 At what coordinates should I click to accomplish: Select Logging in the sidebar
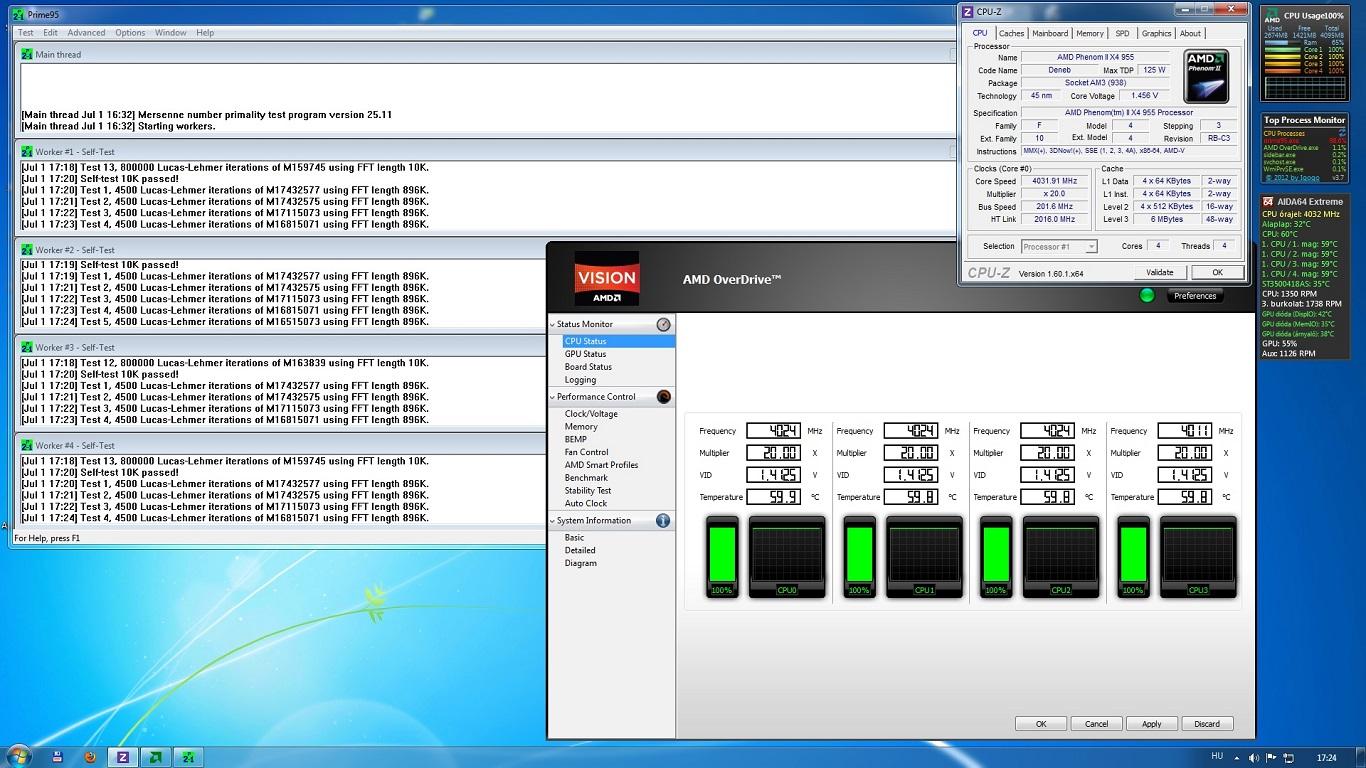tap(580, 380)
